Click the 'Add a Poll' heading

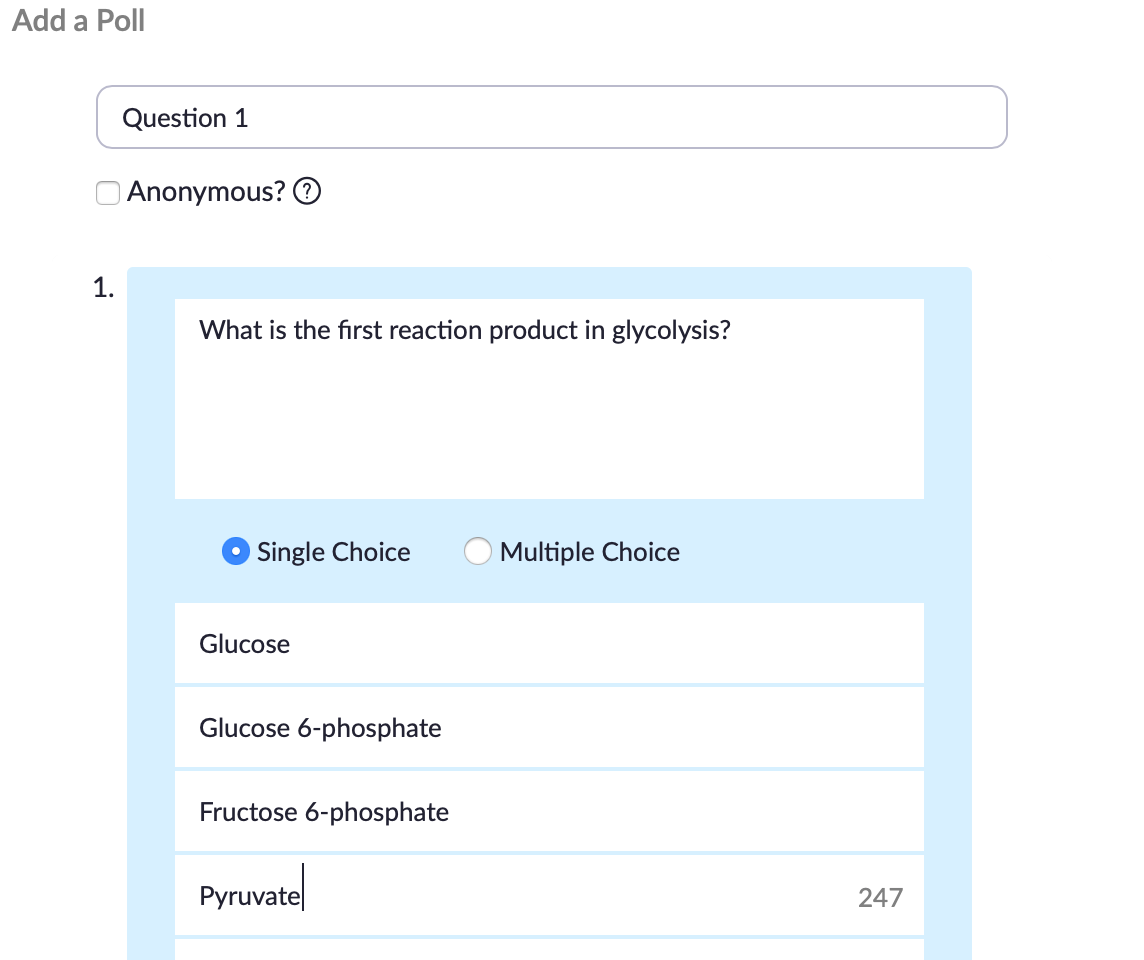78,21
